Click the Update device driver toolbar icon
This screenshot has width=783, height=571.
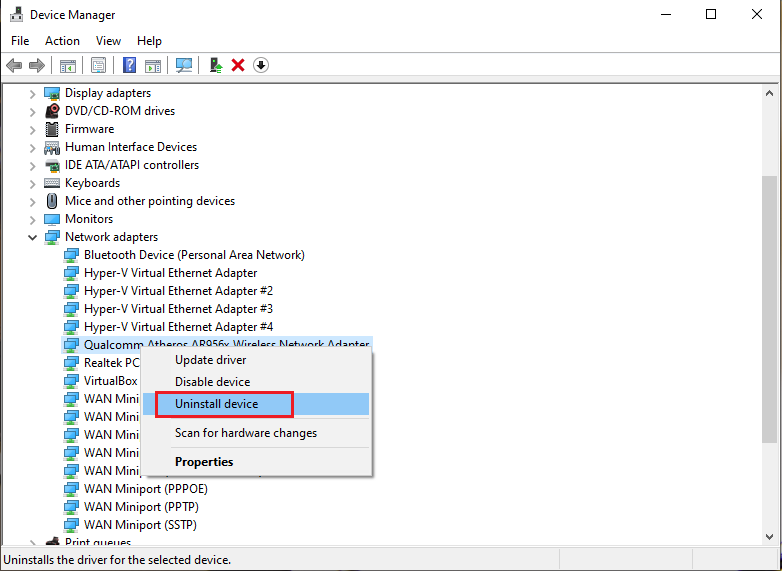(x=214, y=65)
